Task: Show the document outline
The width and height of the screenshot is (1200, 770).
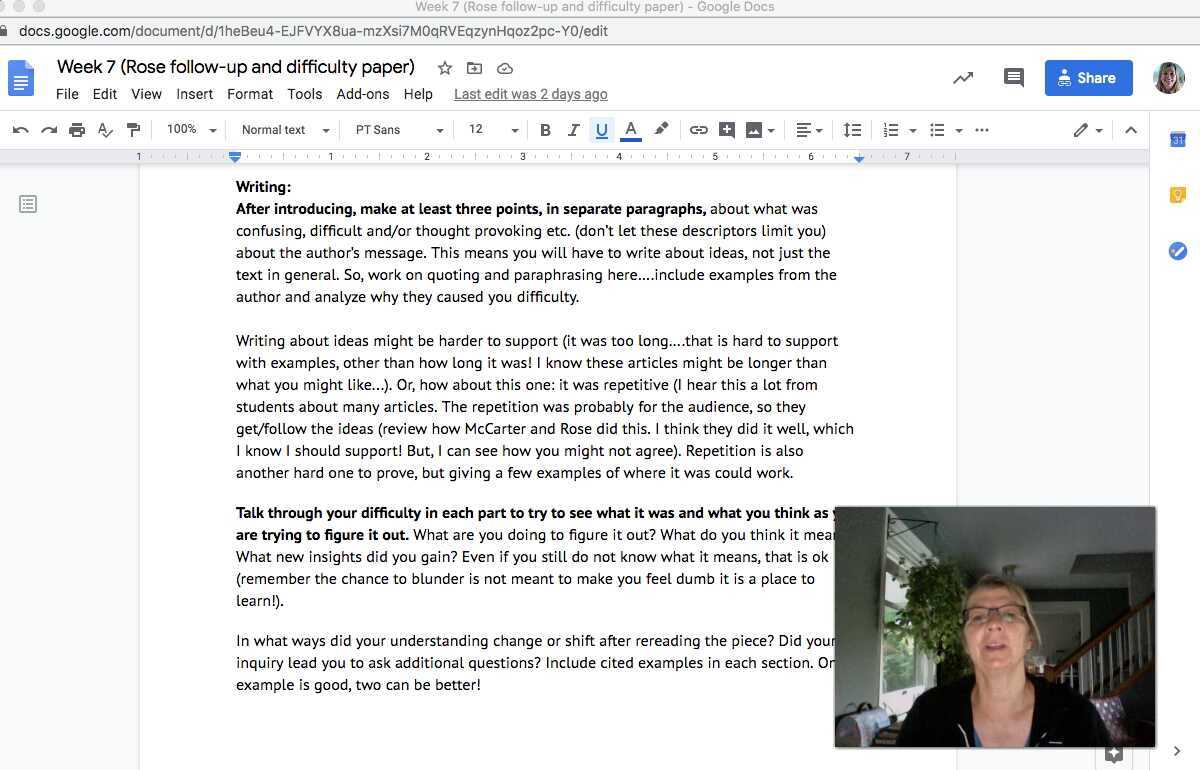Action: [28, 204]
